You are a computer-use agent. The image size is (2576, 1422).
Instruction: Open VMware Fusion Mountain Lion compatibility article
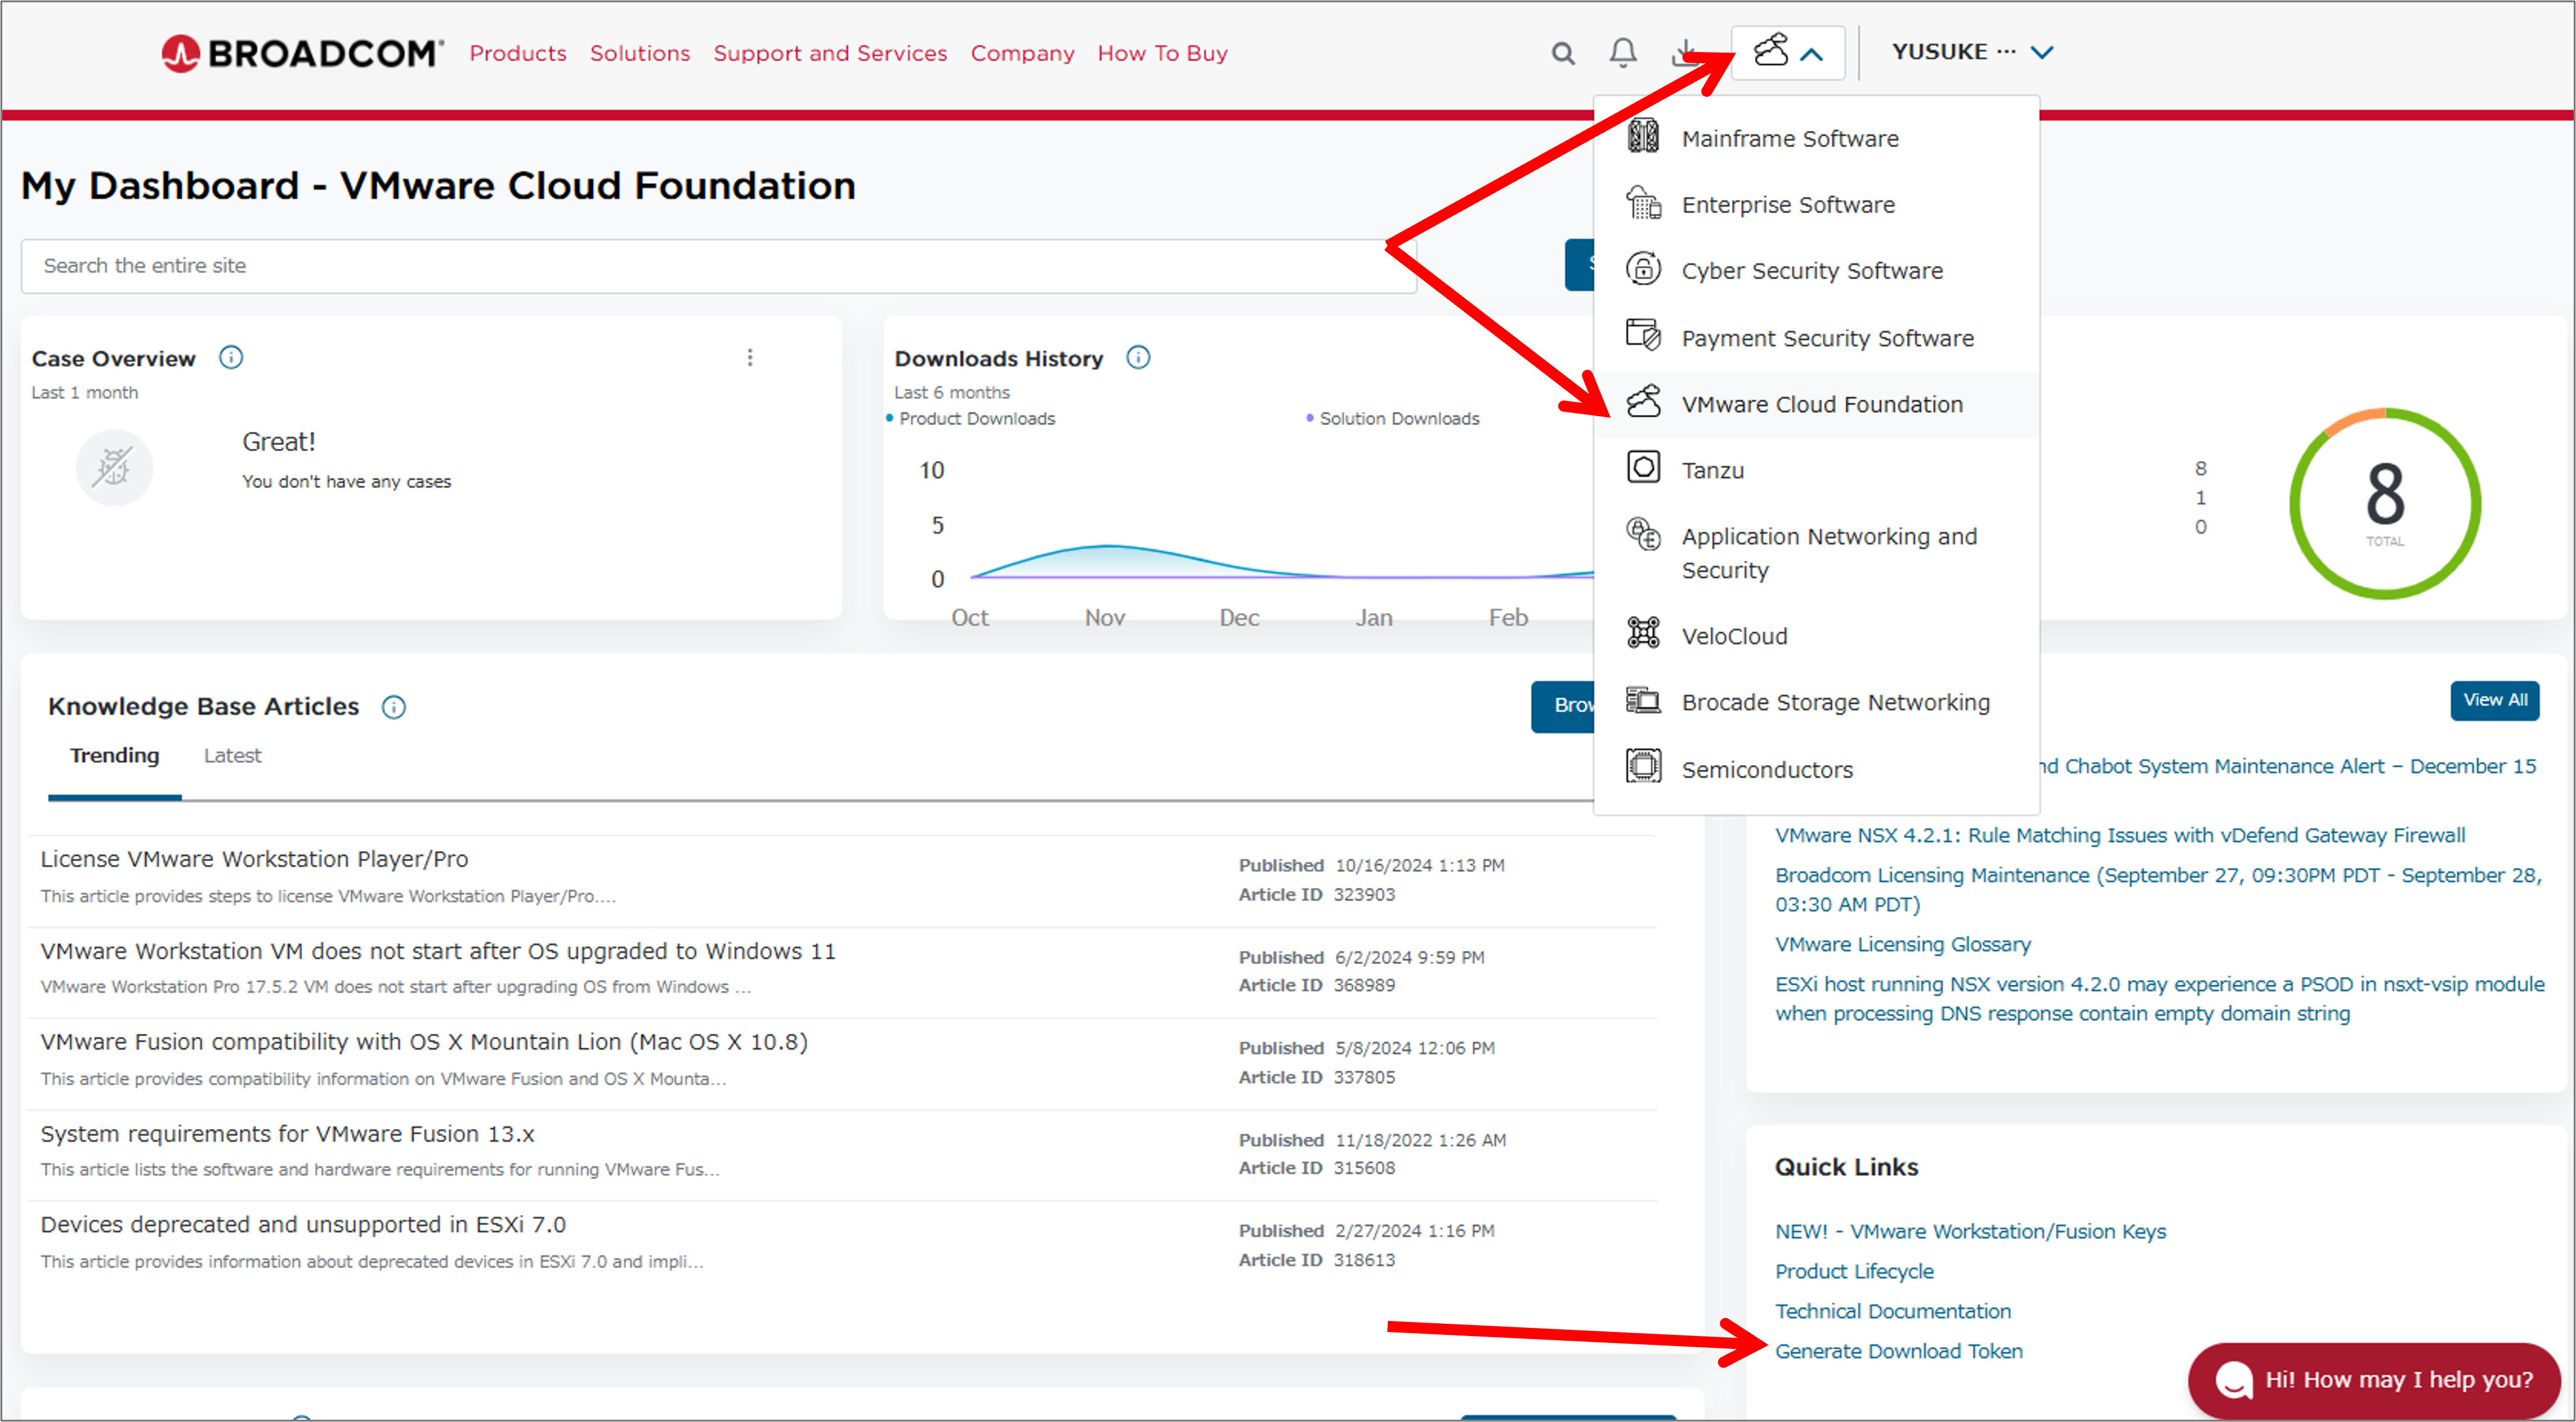(424, 1042)
